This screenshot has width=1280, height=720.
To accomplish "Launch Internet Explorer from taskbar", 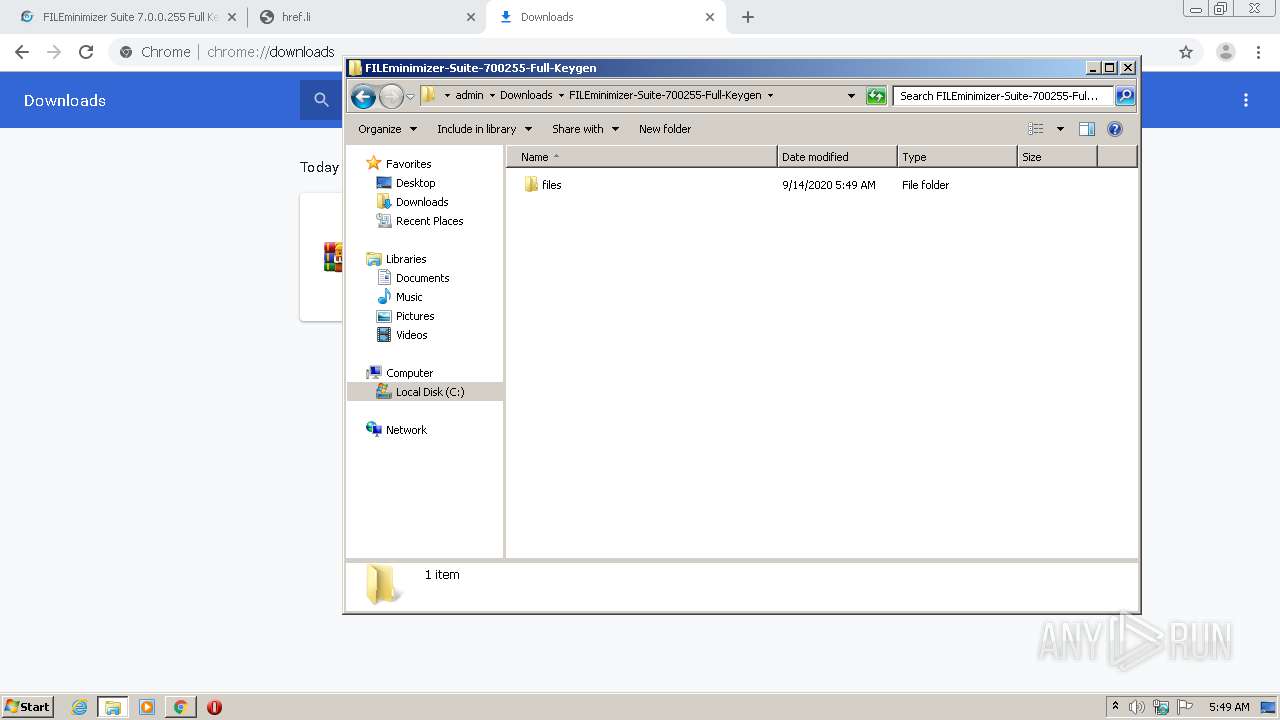I will coord(80,707).
